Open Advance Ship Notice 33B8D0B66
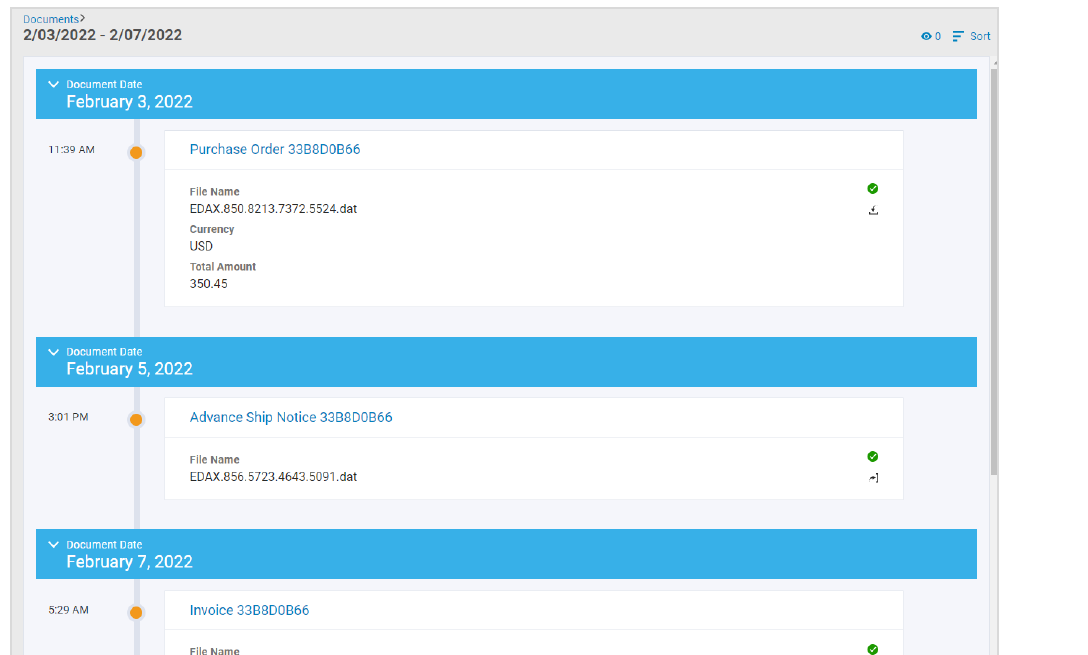Image resolution: width=1088 pixels, height=655 pixels. [291, 417]
